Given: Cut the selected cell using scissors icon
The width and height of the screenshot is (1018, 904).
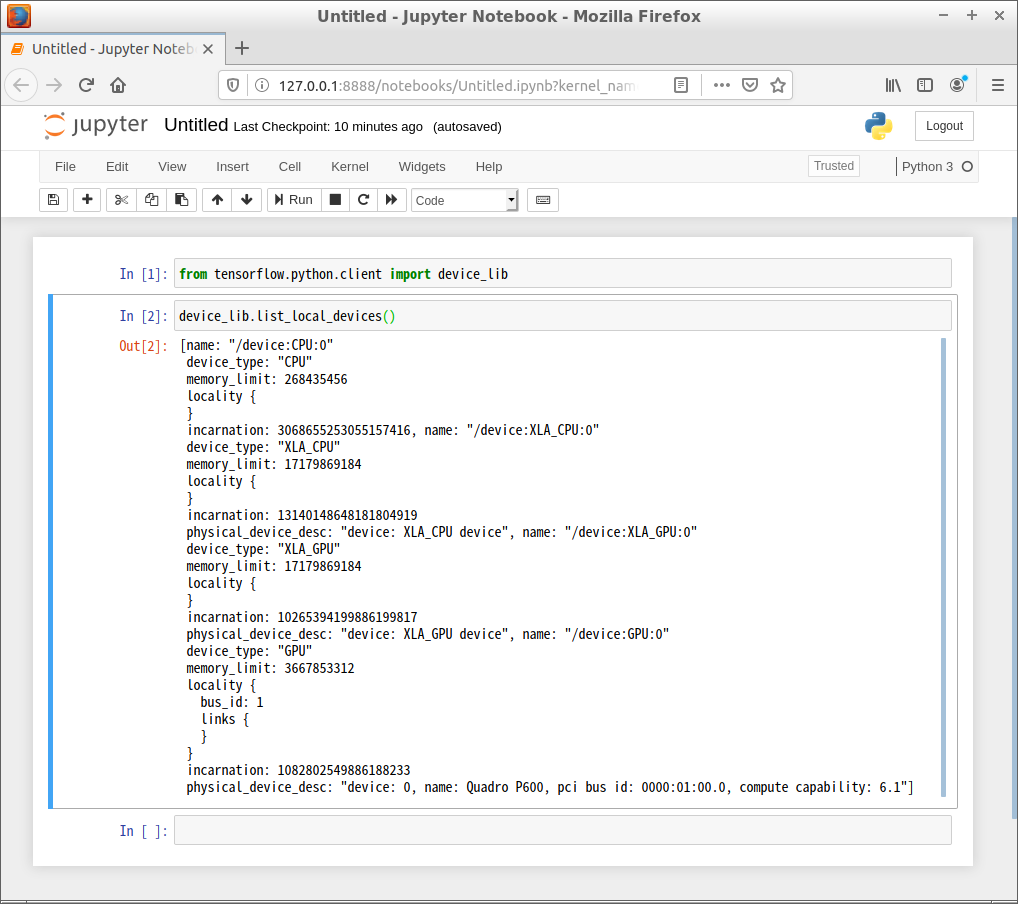Looking at the screenshot, I should (x=120, y=200).
